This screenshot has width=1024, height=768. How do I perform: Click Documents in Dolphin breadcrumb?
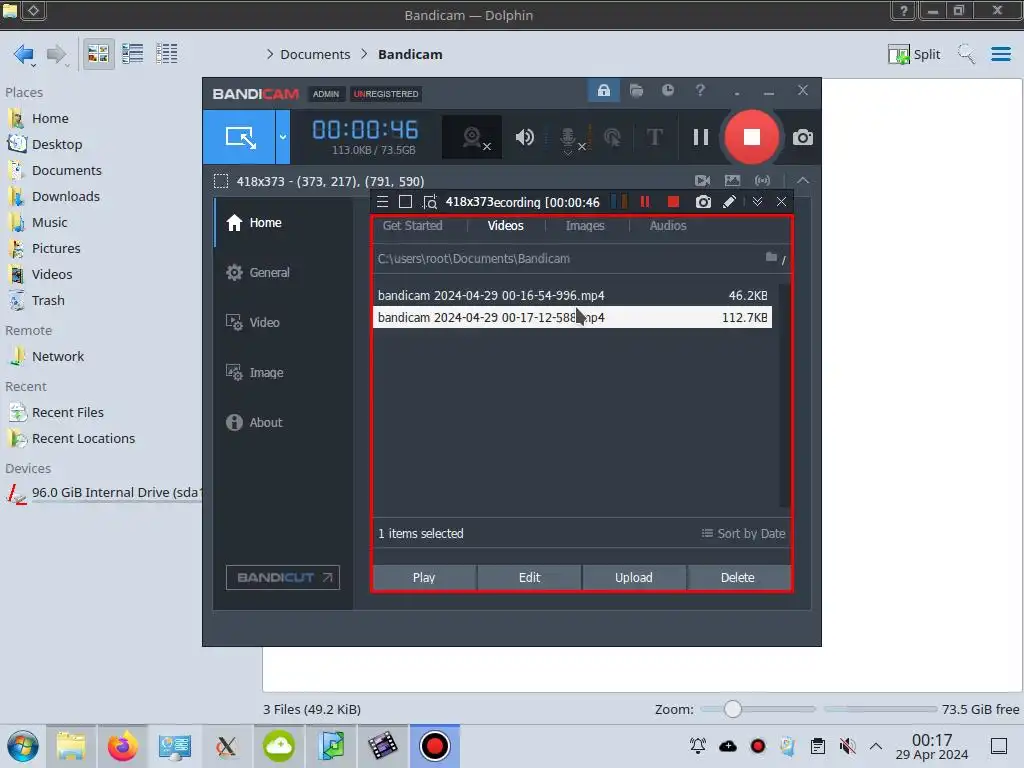(x=315, y=54)
